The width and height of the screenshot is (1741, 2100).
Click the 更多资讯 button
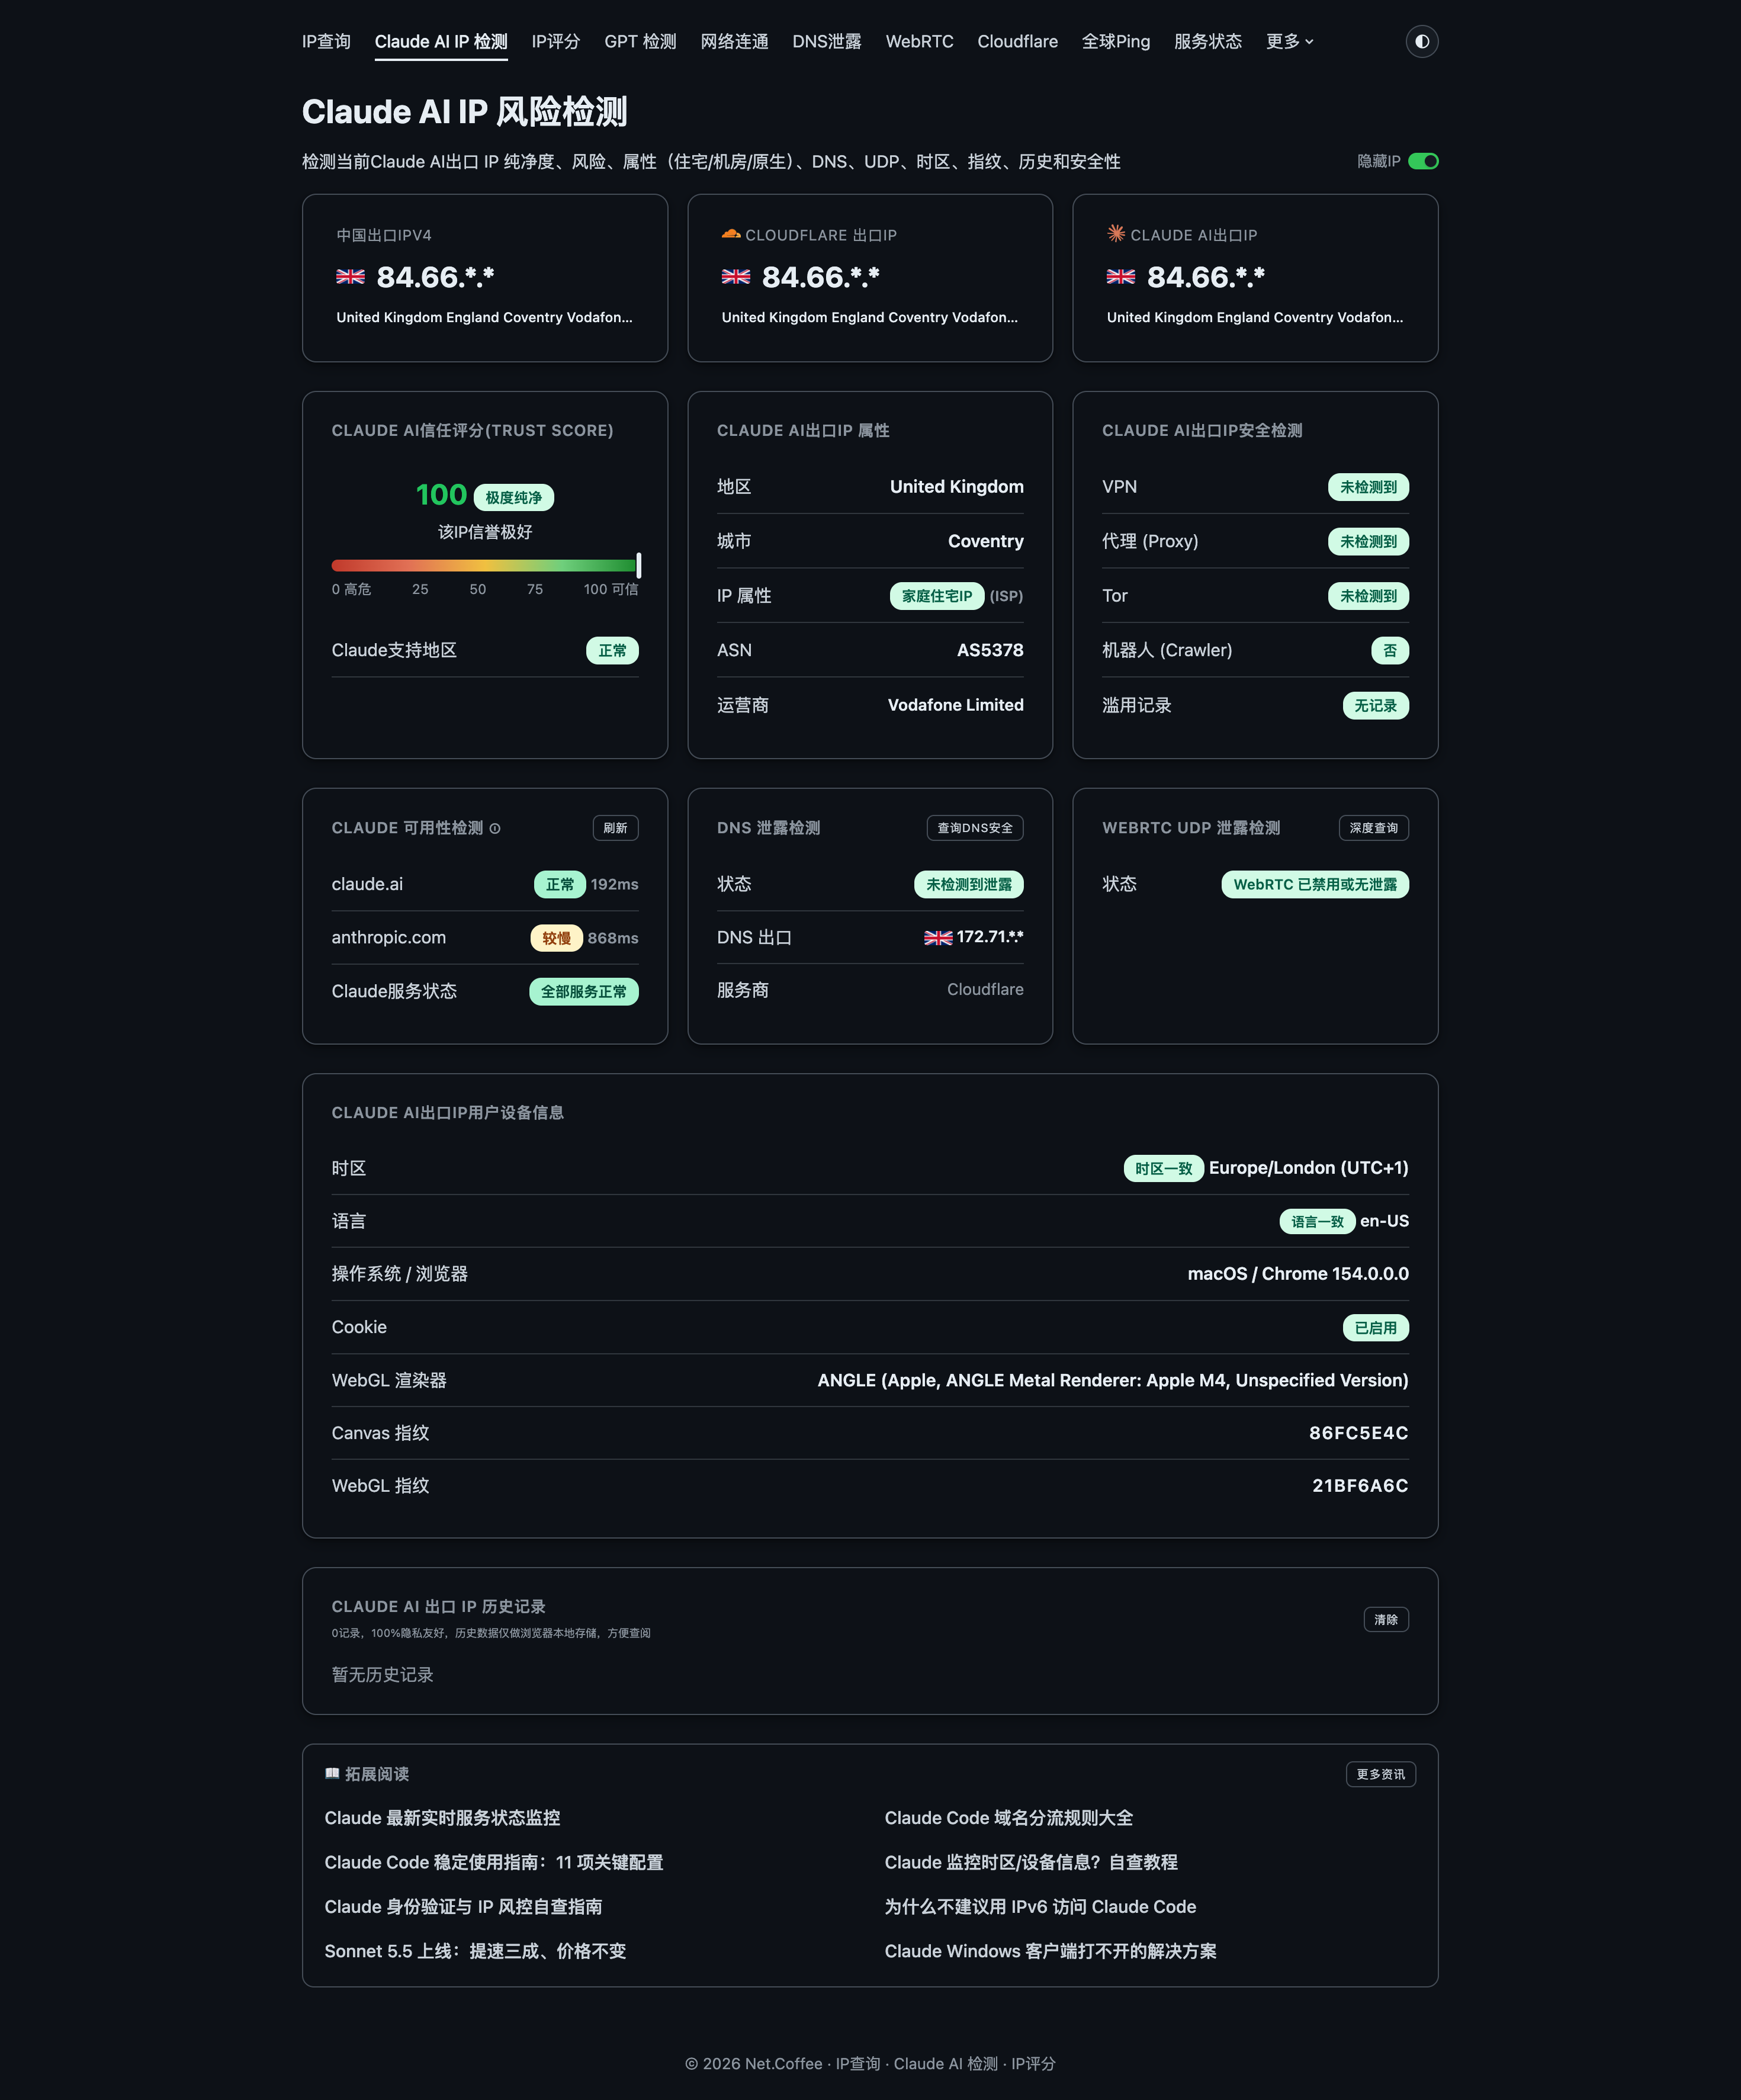tap(1380, 1774)
